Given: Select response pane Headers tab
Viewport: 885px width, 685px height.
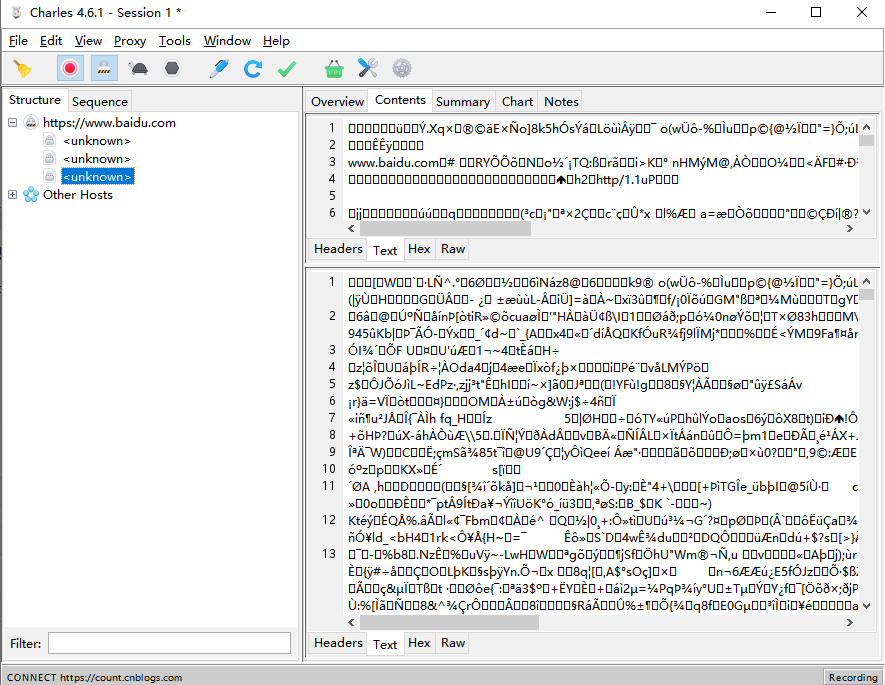Looking at the screenshot, I should coord(338,643).
